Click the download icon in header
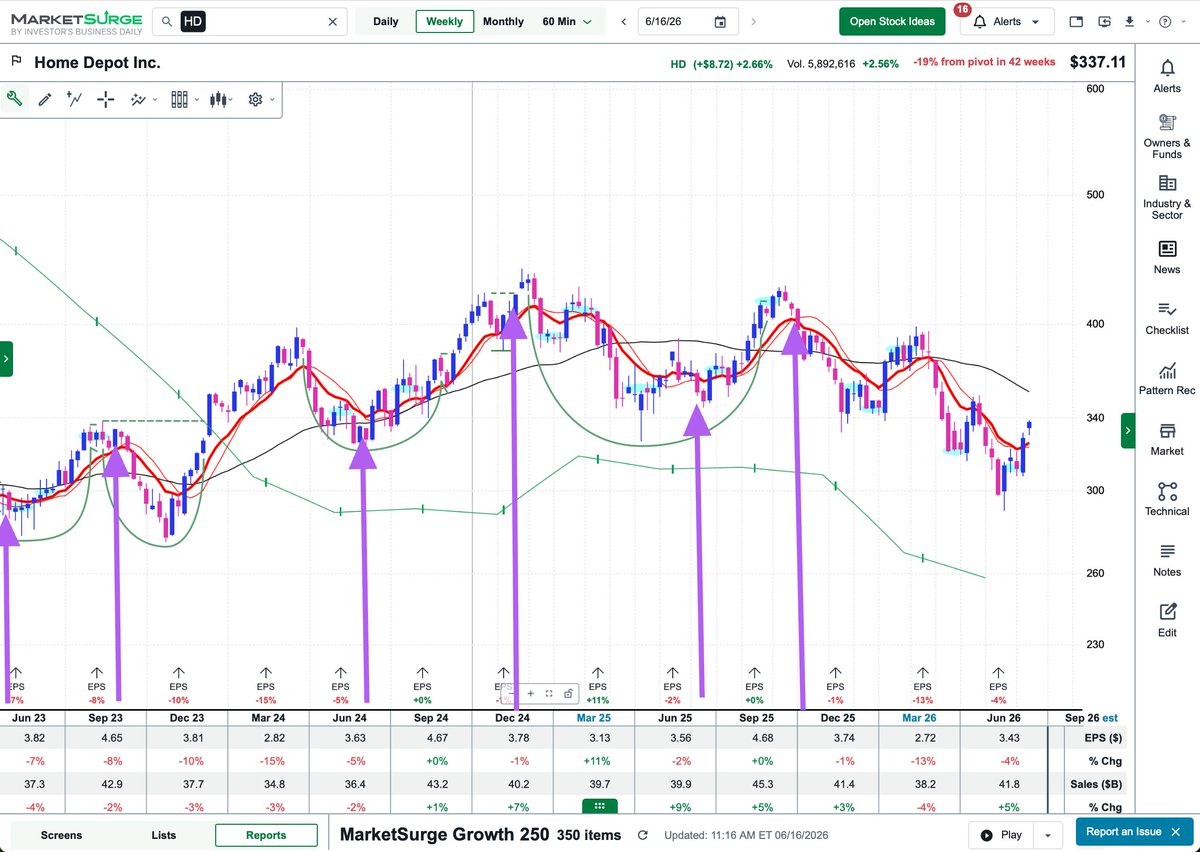 (x=1129, y=21)
